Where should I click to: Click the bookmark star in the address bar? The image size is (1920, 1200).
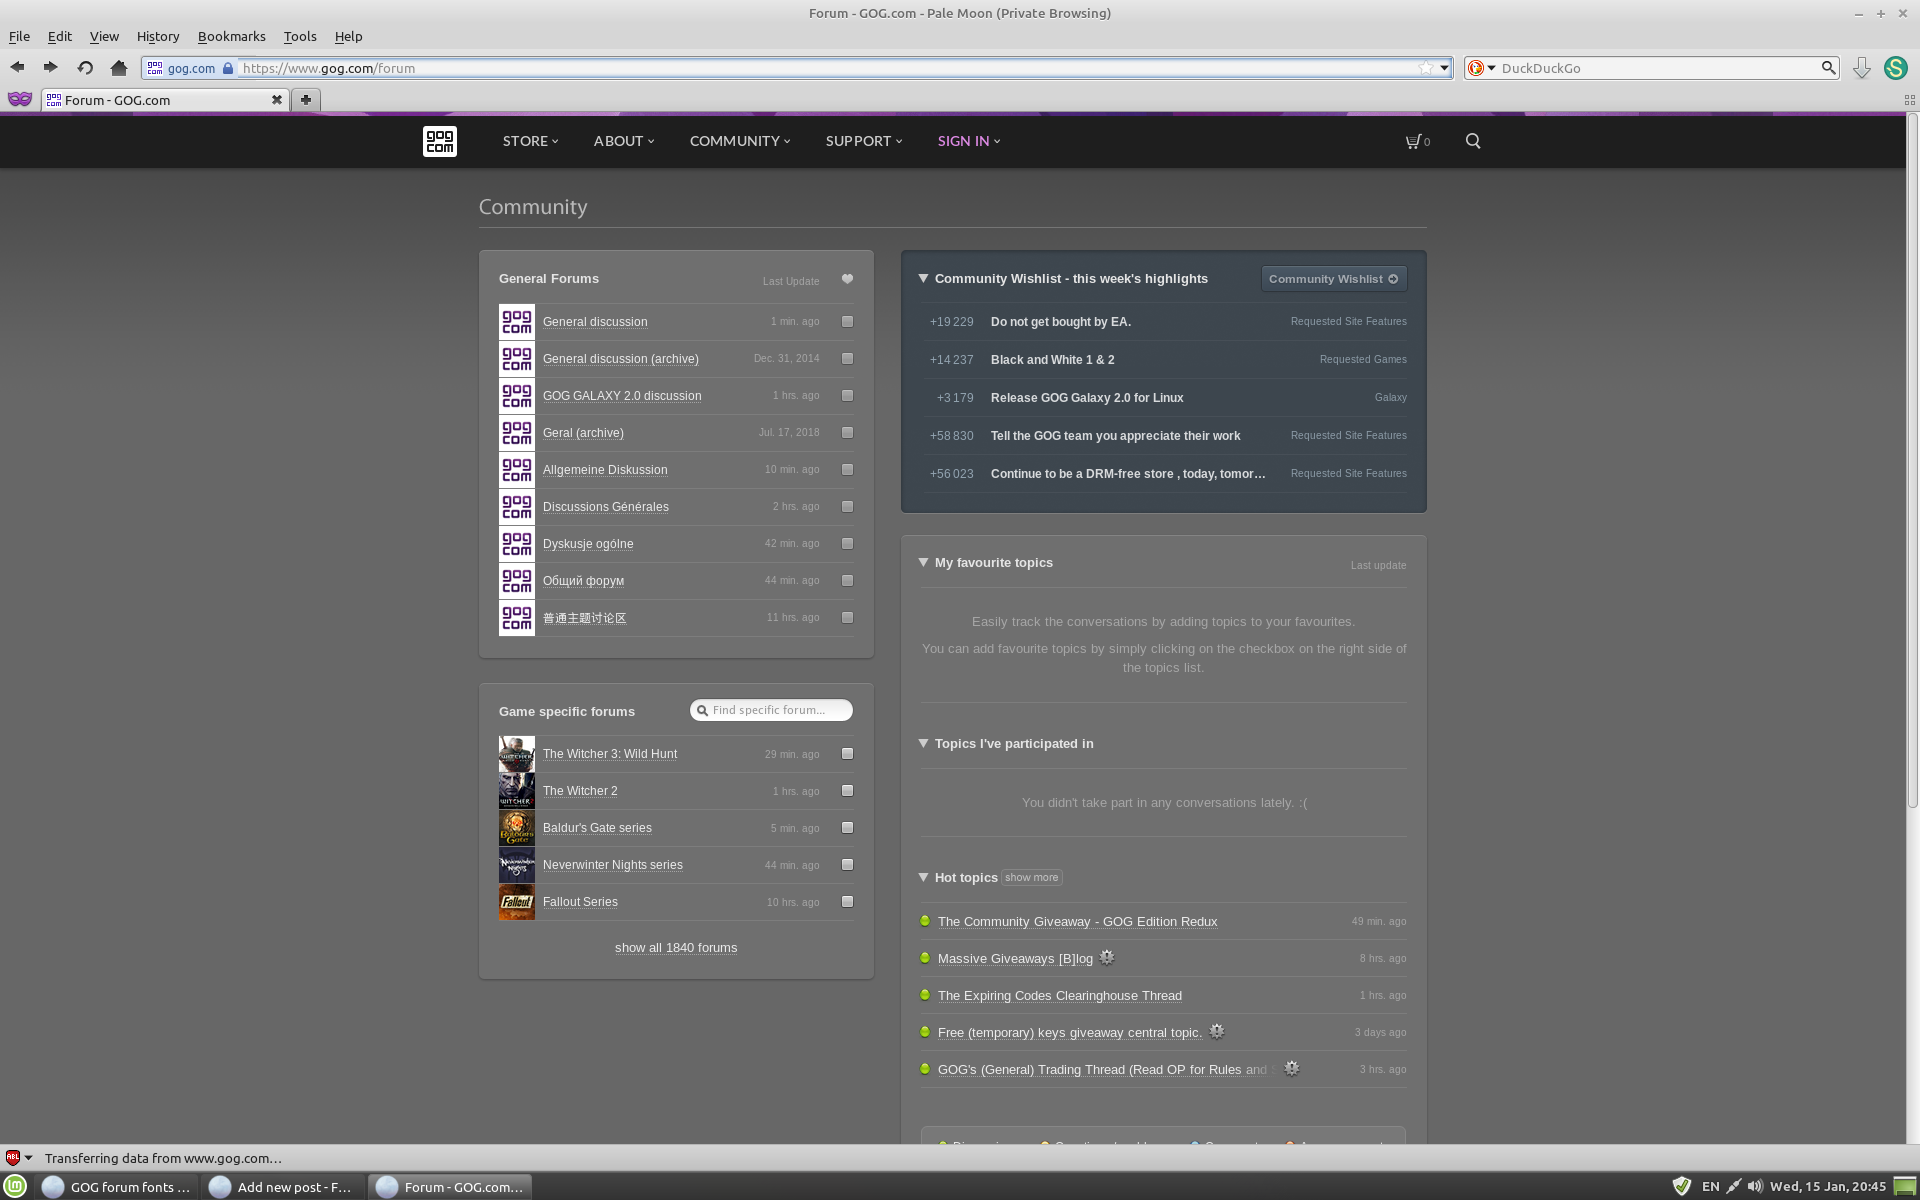click(1425, 68)
